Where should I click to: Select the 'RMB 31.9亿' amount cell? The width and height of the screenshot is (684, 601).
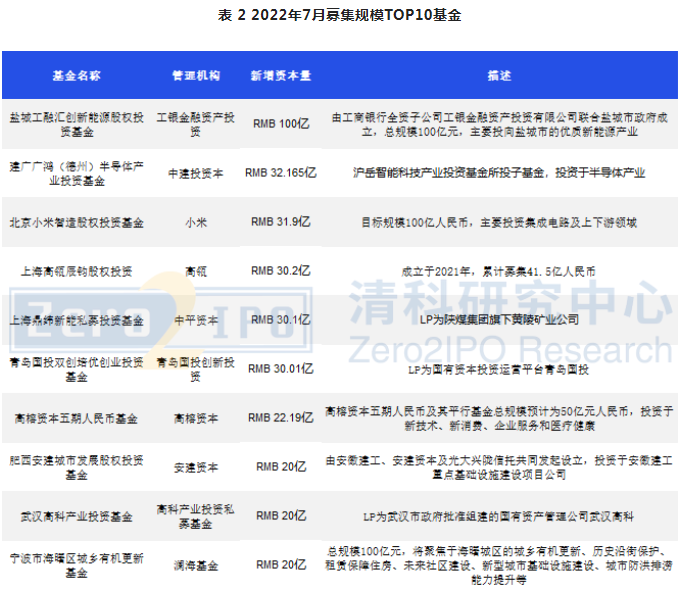coord(280,222)
